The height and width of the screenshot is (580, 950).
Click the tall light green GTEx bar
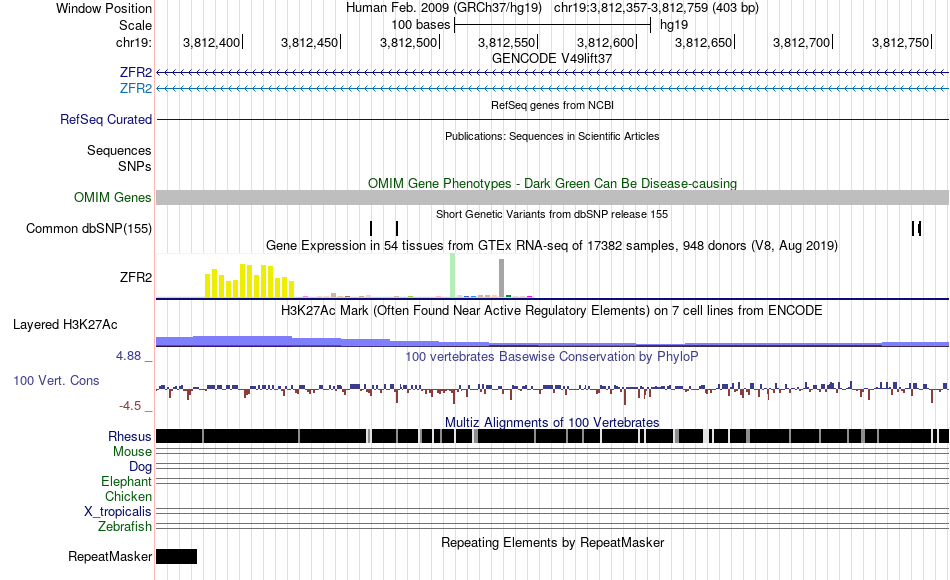tap(453, 275)
